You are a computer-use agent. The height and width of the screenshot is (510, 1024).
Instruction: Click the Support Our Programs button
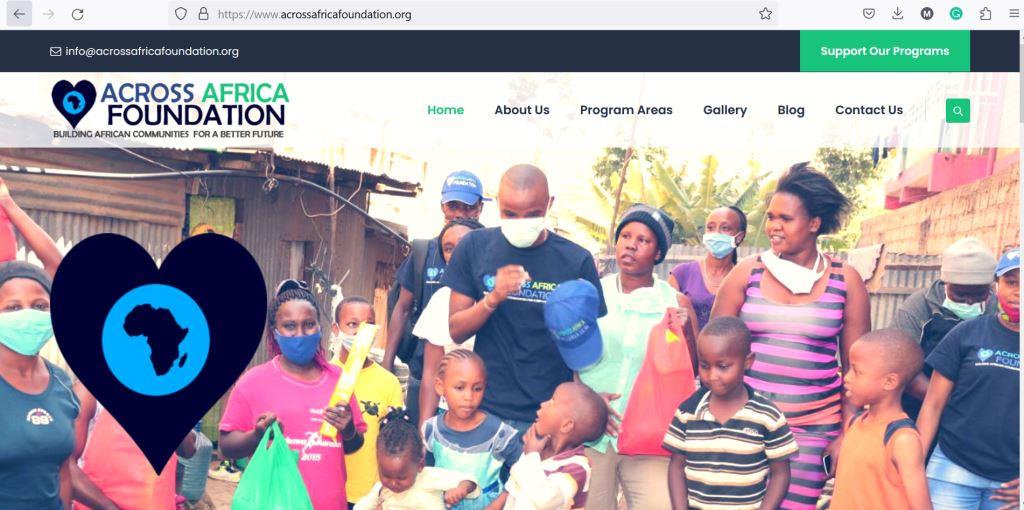(884, 51)
